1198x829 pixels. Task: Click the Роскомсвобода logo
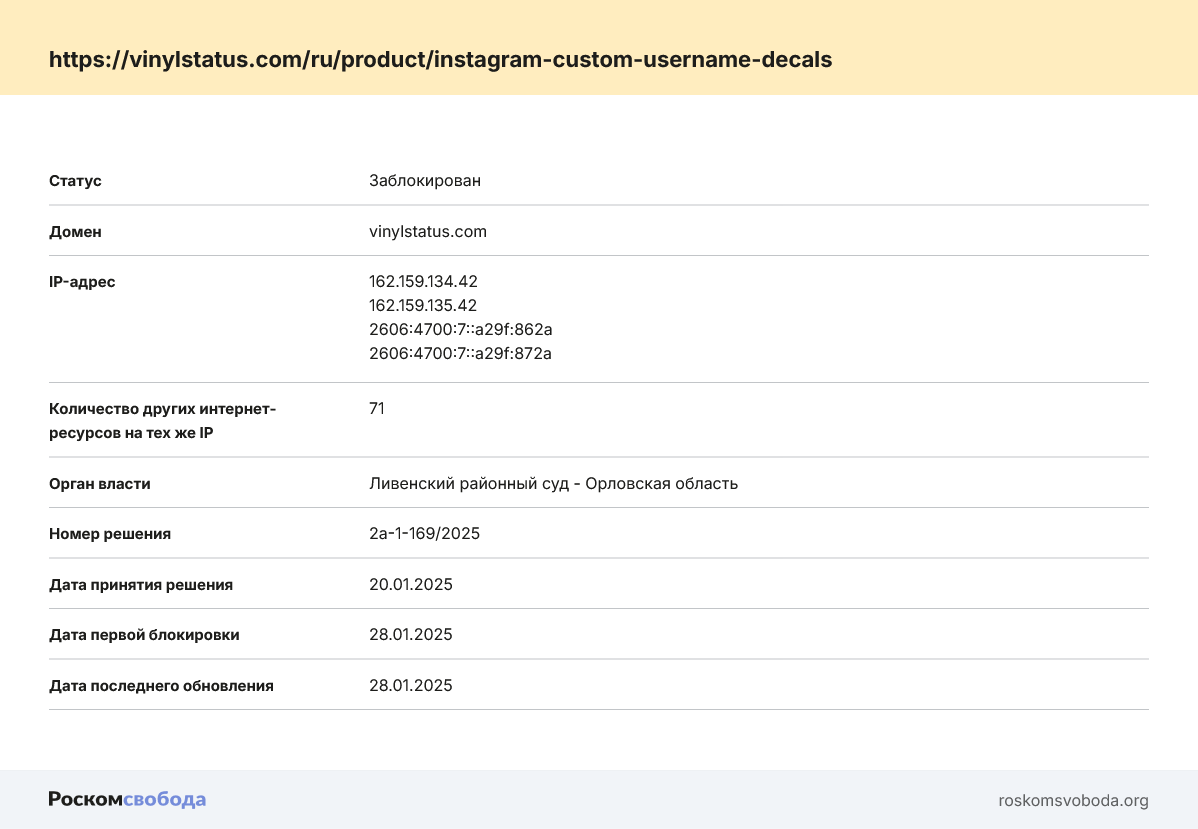[128, 799]
